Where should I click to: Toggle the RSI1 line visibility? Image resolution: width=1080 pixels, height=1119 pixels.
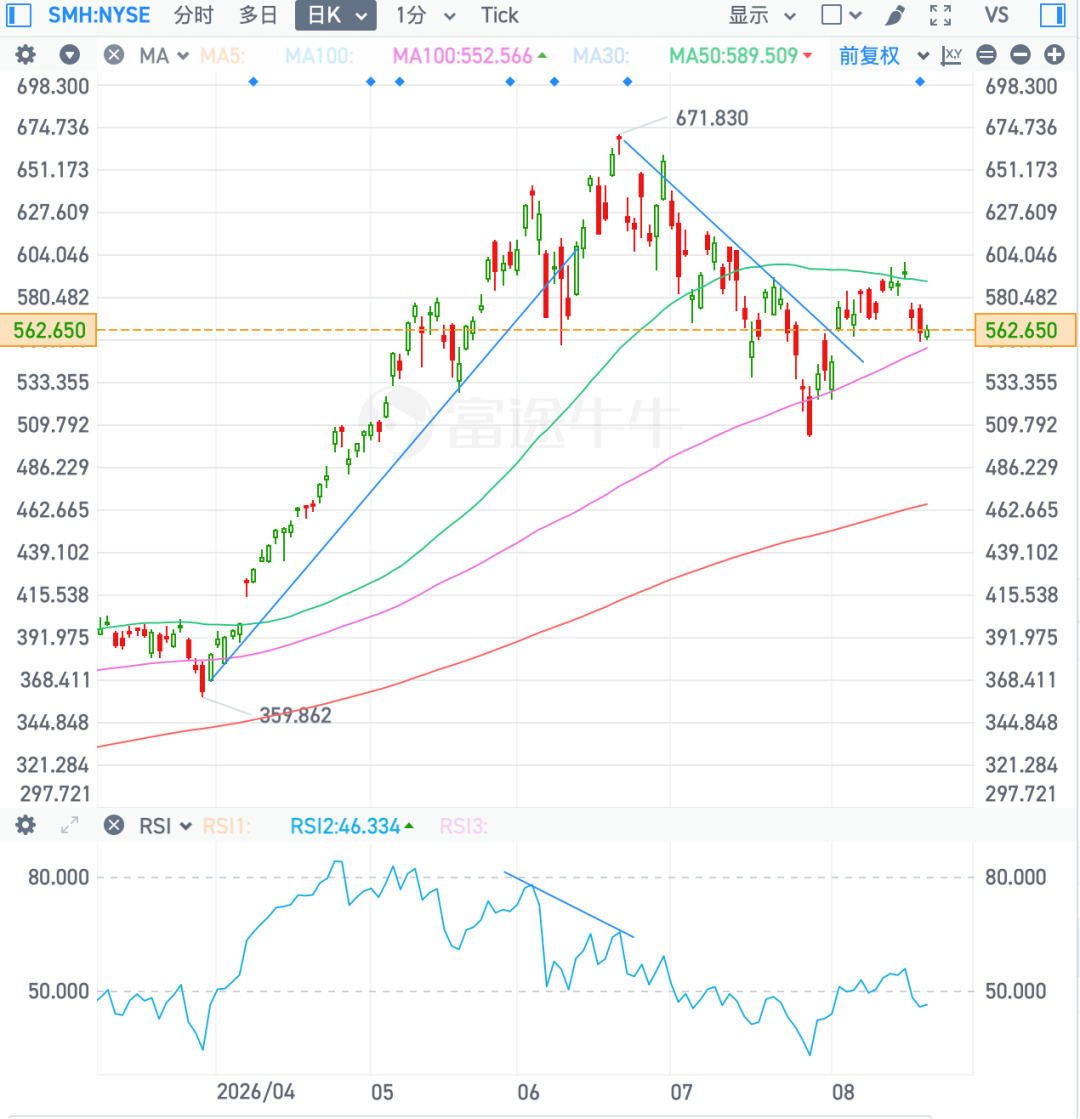(x=226, y=826)
